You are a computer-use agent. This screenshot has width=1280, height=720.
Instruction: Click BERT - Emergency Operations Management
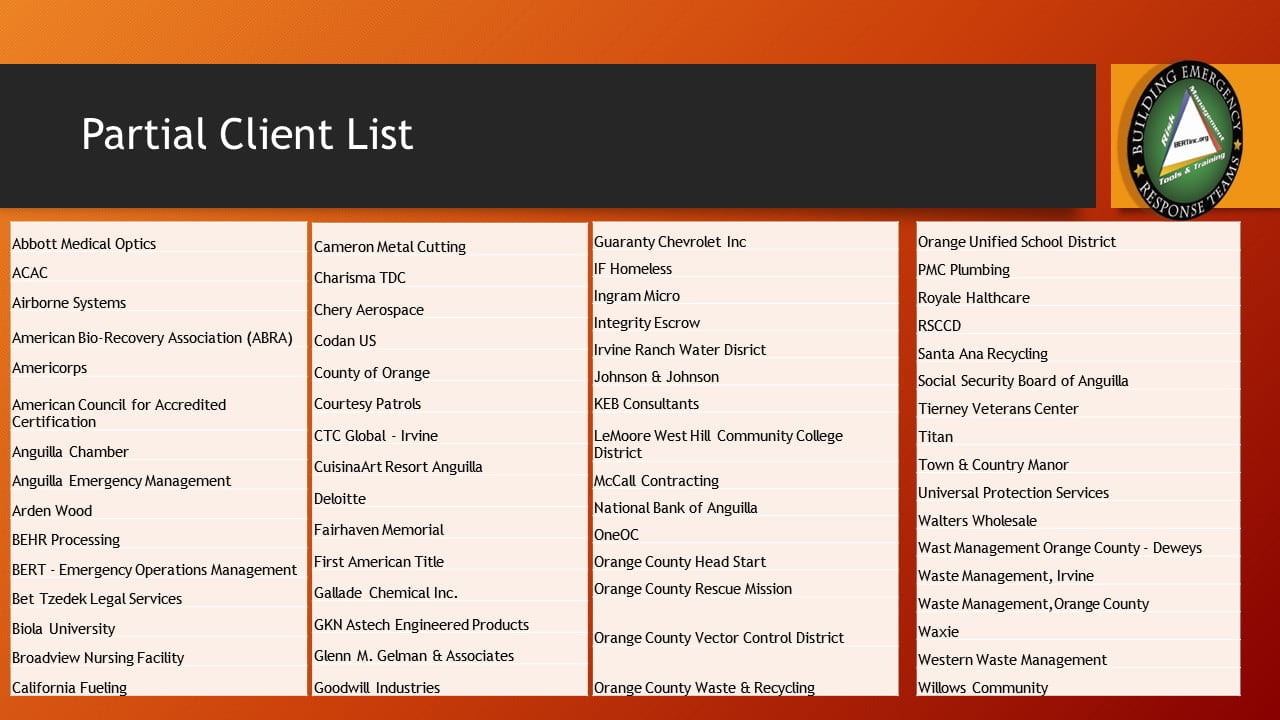[154, 570]
